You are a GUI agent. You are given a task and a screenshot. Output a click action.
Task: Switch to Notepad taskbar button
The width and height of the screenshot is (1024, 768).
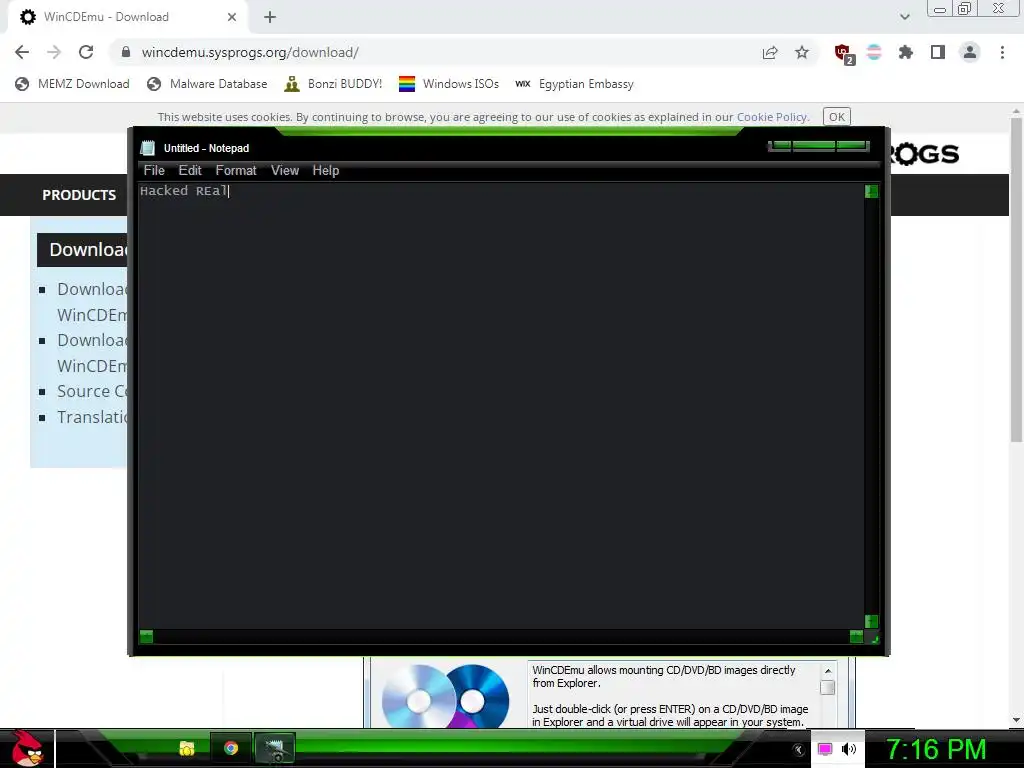pos(274,748)
